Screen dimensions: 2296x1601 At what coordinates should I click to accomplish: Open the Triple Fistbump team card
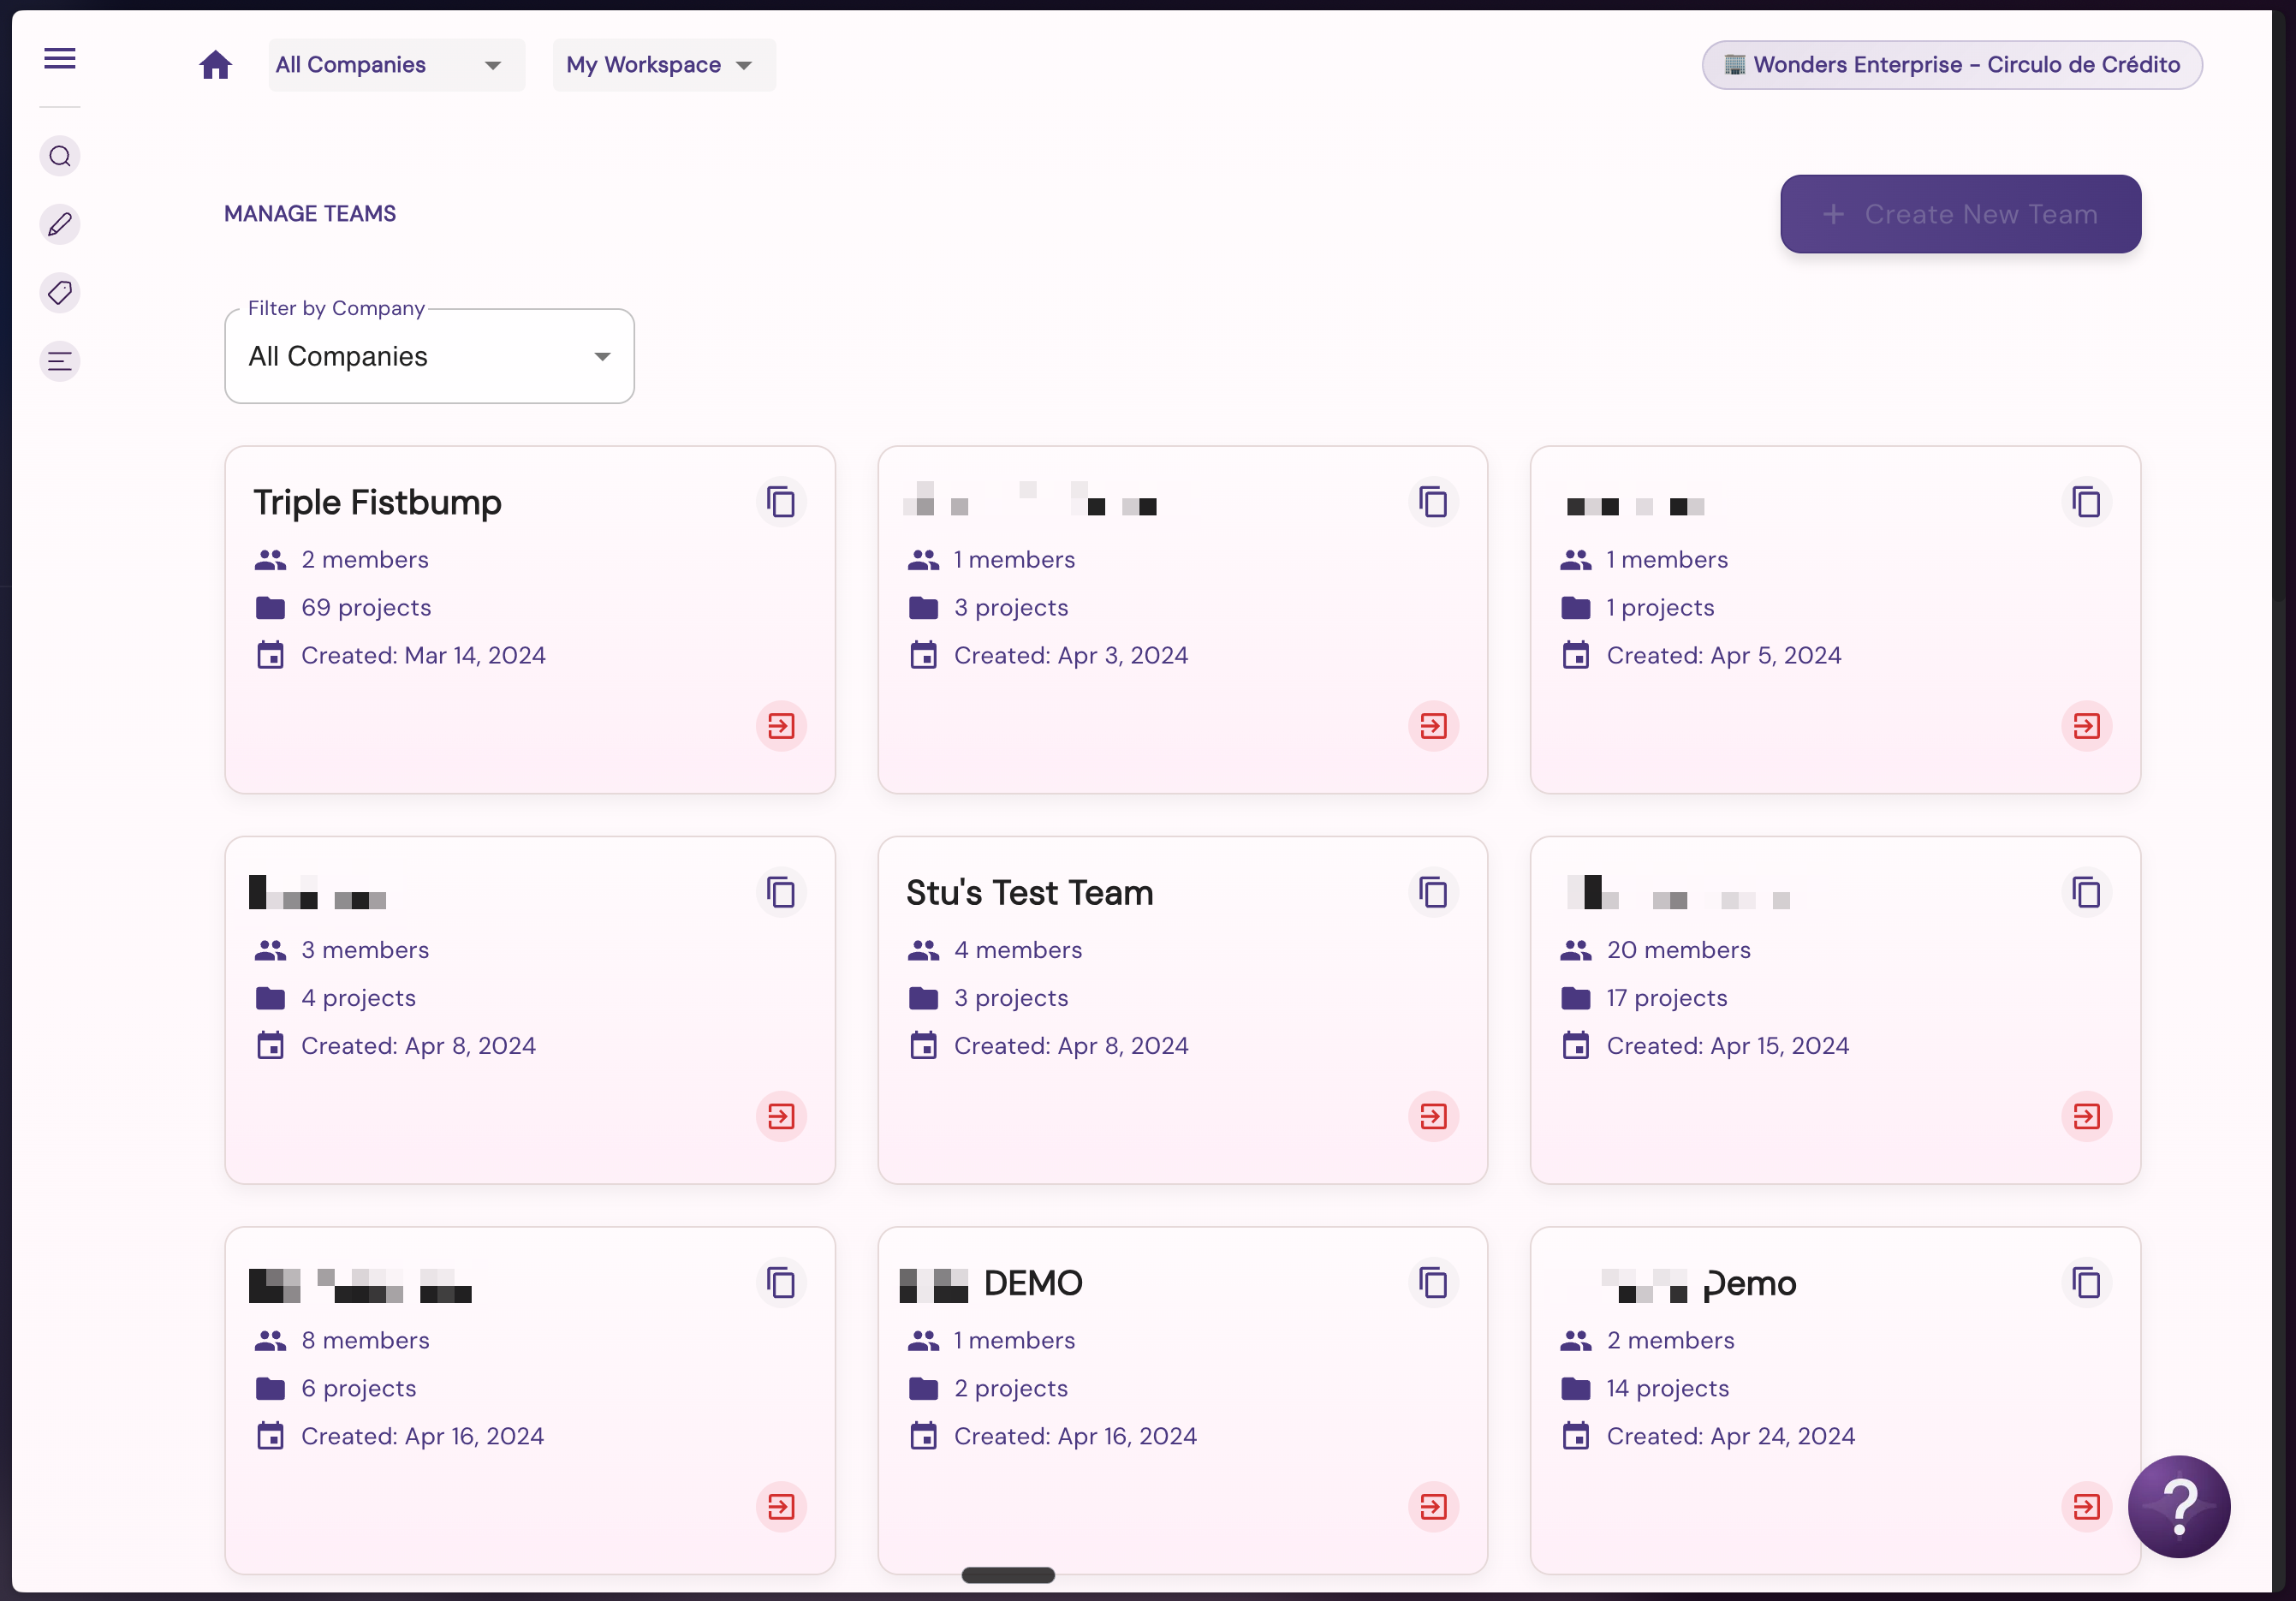pyautogui.click(x=530, y=620)
